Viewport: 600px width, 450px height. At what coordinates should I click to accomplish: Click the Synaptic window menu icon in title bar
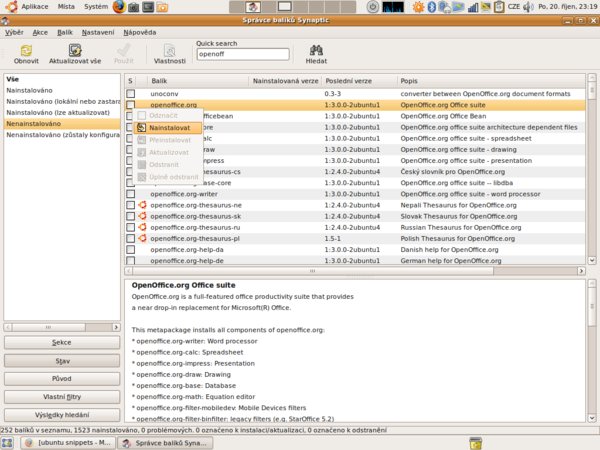pos(5,21)
